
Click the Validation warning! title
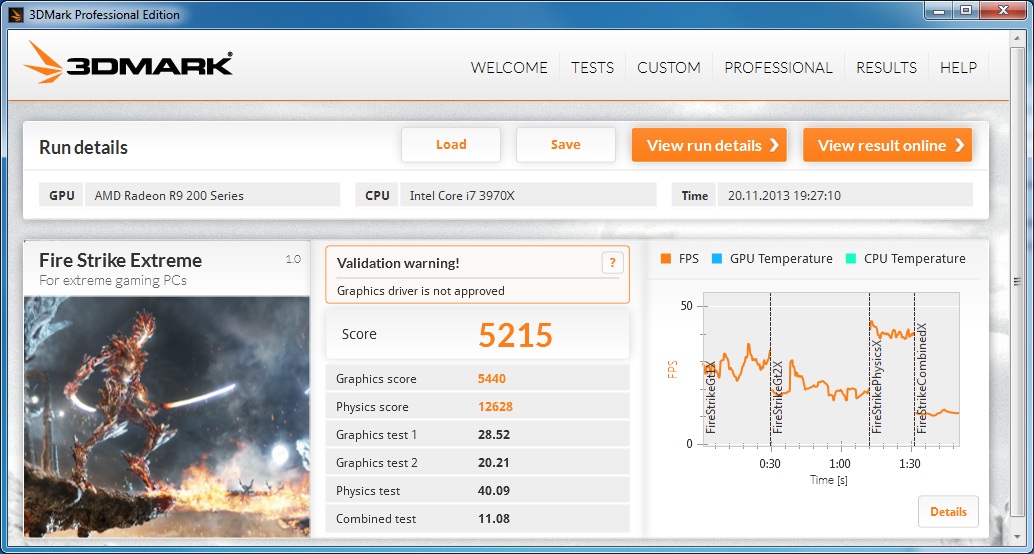(398, 263)
